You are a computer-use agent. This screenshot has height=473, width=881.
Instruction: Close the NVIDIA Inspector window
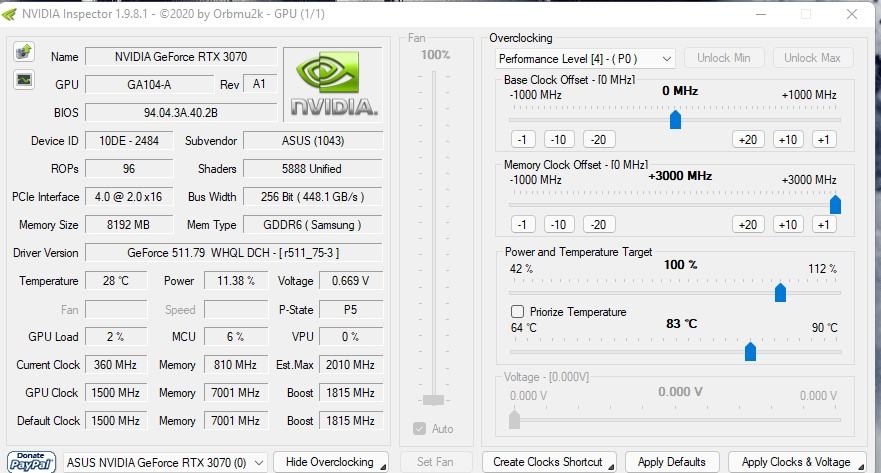[852, 14]
